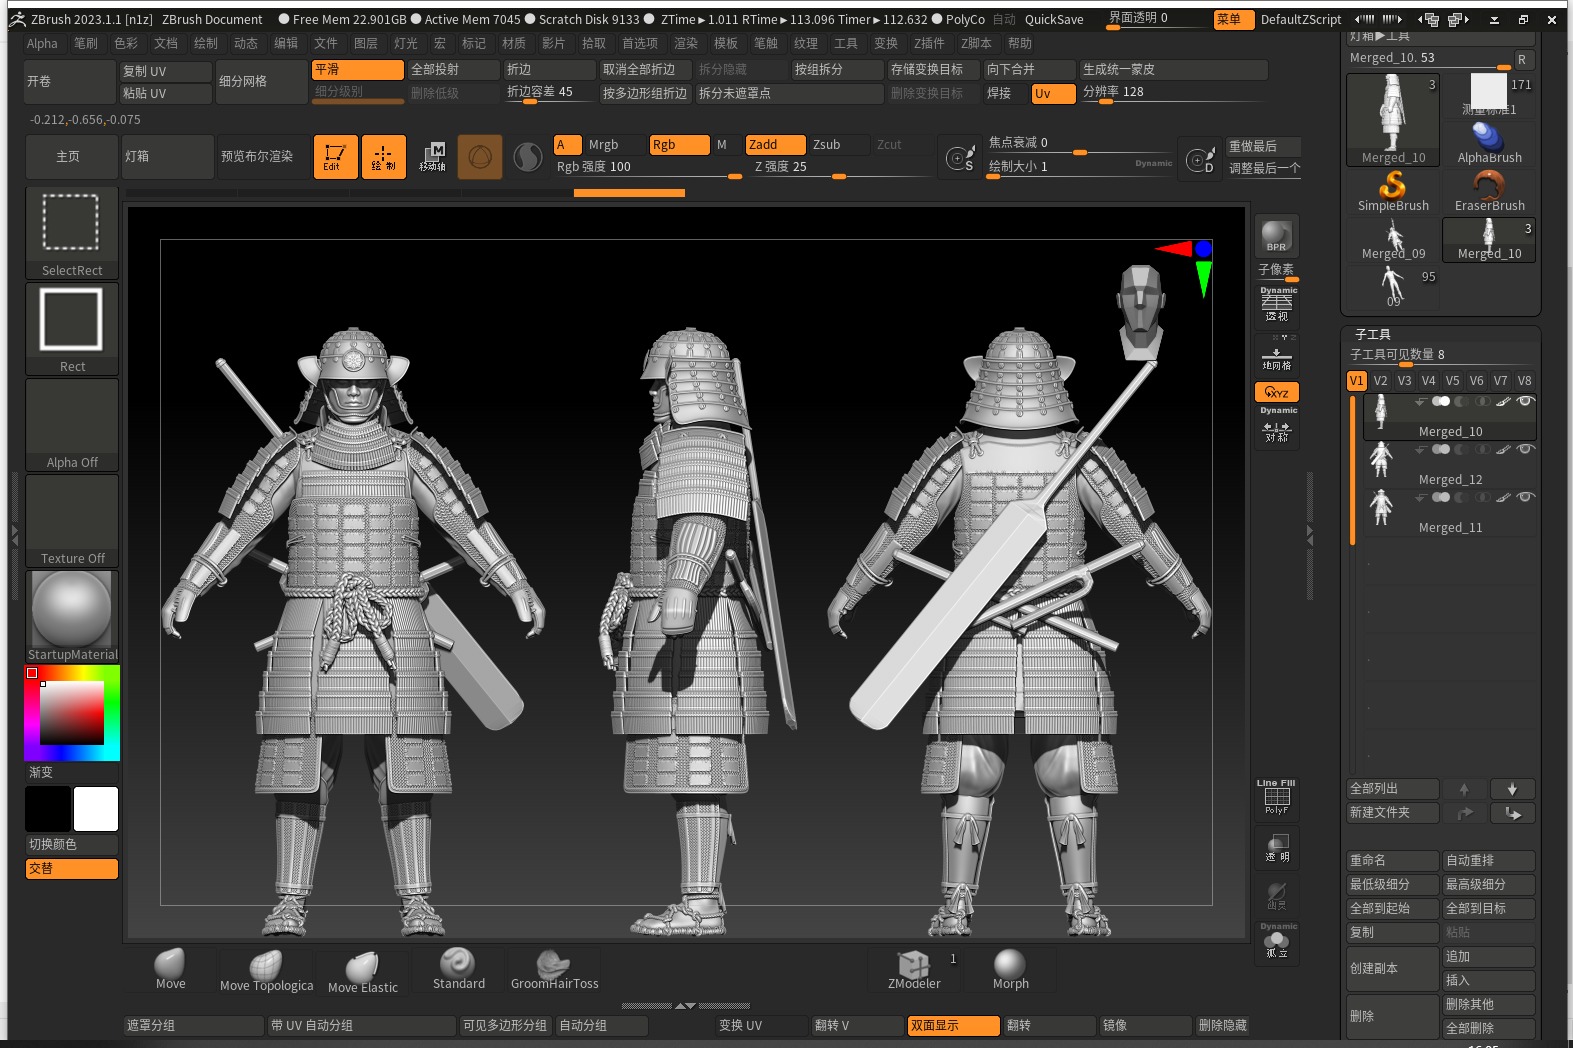Select the Move Topological brush
1573x1048 pixels.
point(266,969)
